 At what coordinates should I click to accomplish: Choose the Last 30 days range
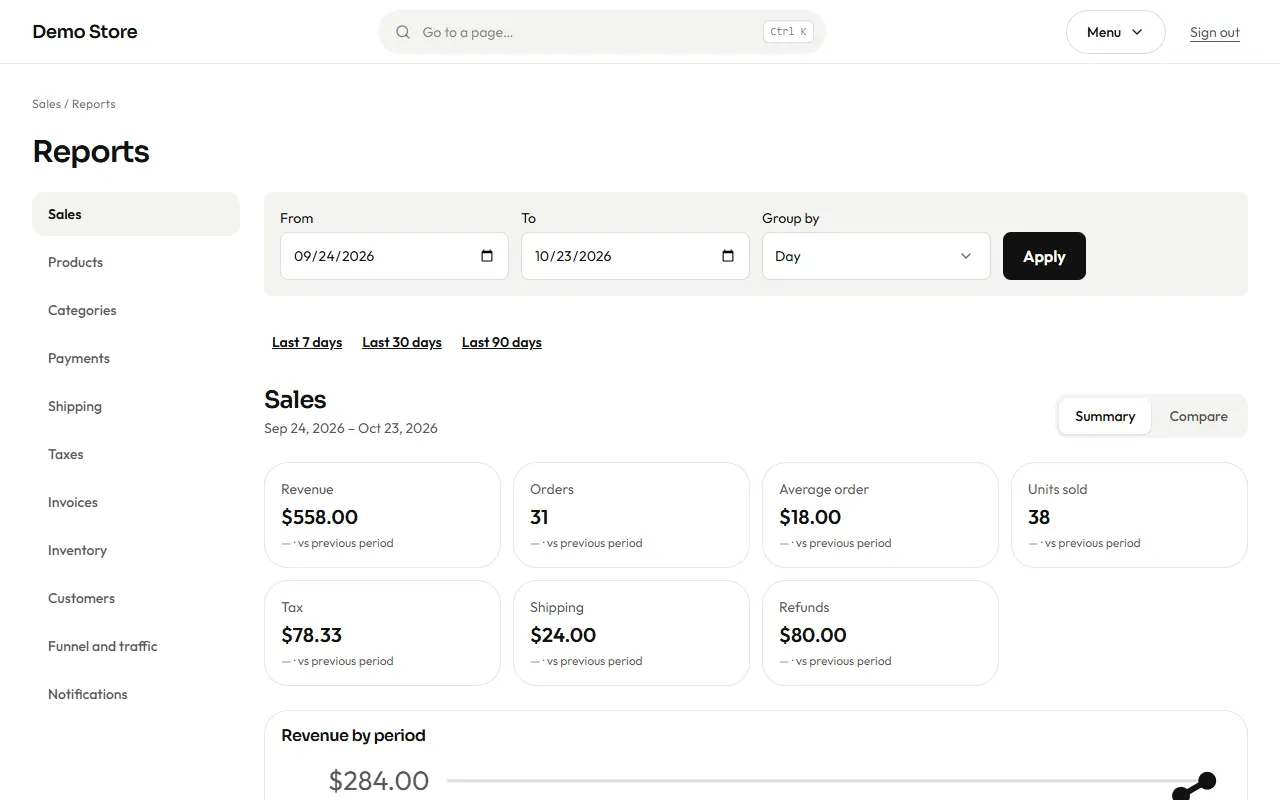(x=402, y=342)
